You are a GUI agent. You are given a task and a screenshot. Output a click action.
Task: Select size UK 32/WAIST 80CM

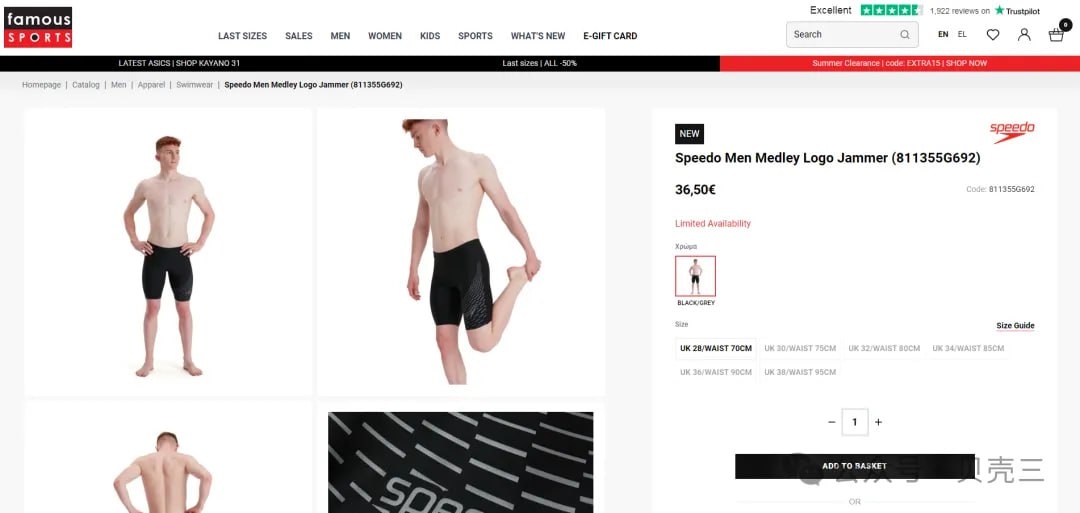[x=884, y=348]
